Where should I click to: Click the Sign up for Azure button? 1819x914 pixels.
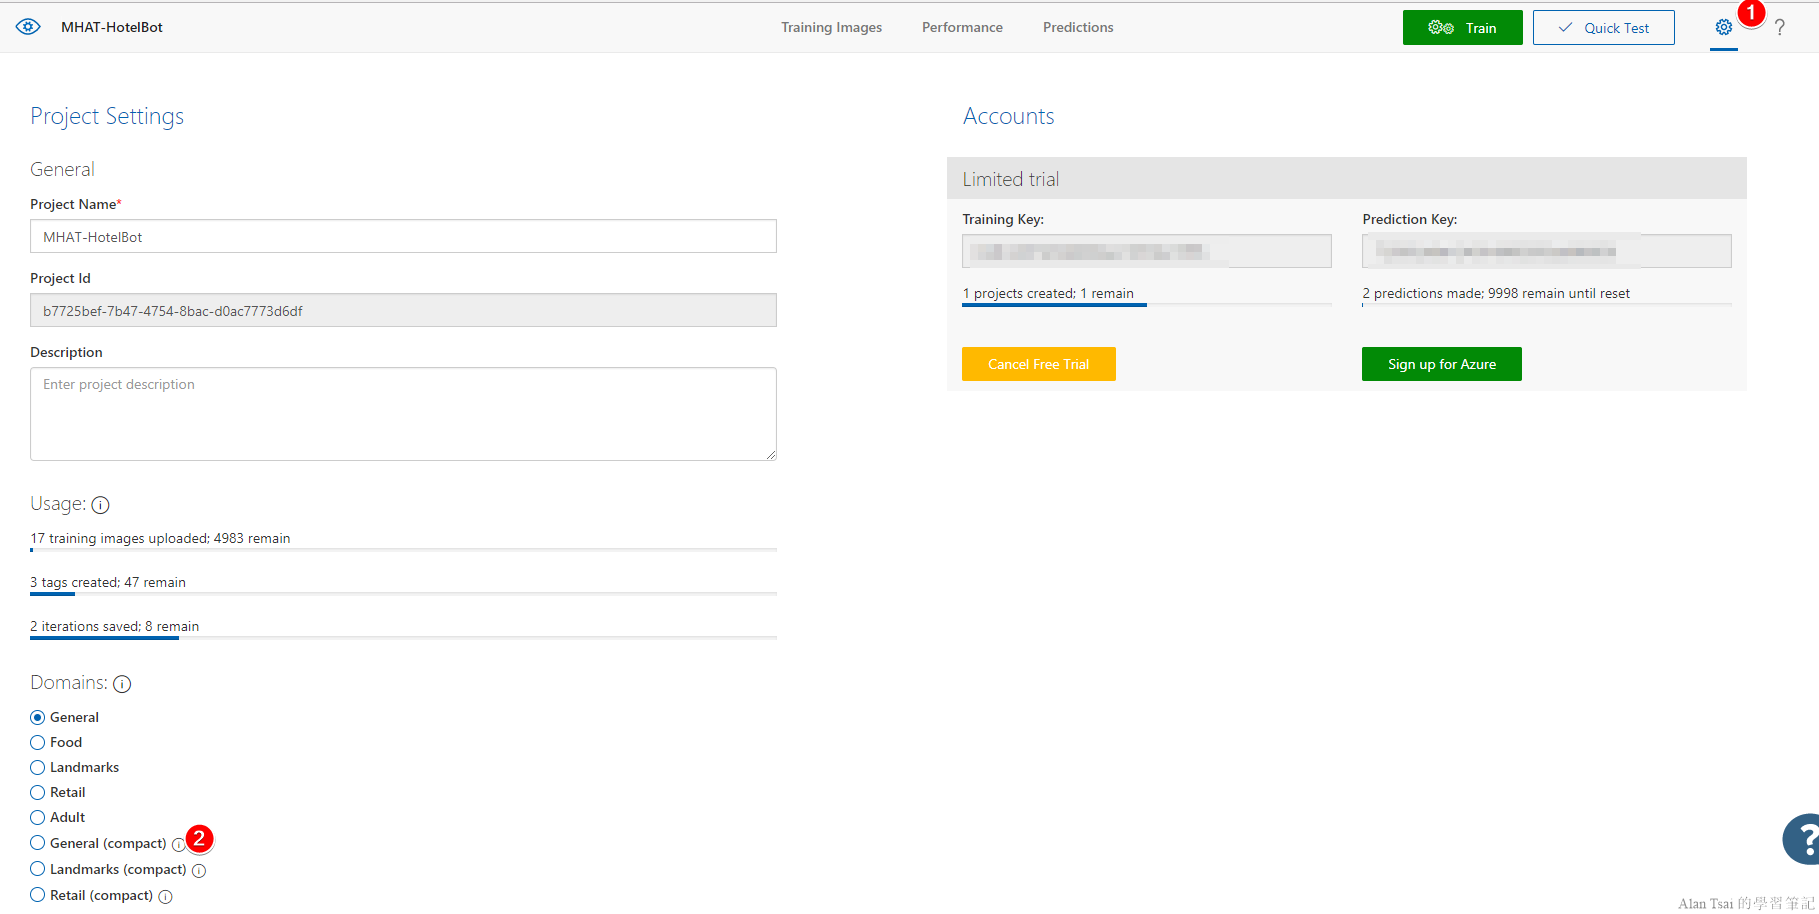point(1441,364)
